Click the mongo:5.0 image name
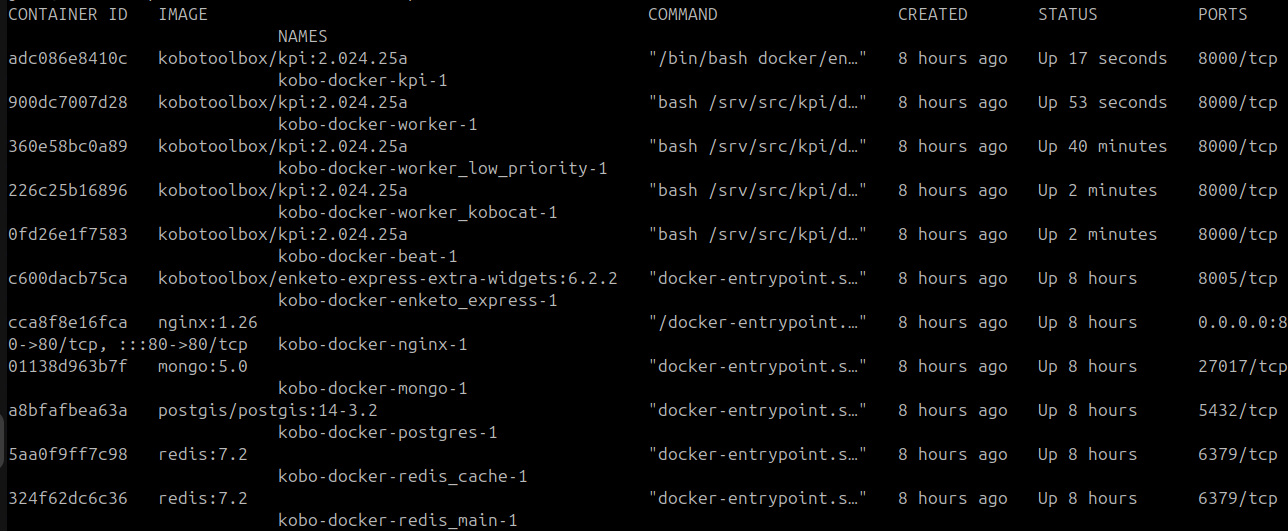The image size is (1288, 531). 202,366
